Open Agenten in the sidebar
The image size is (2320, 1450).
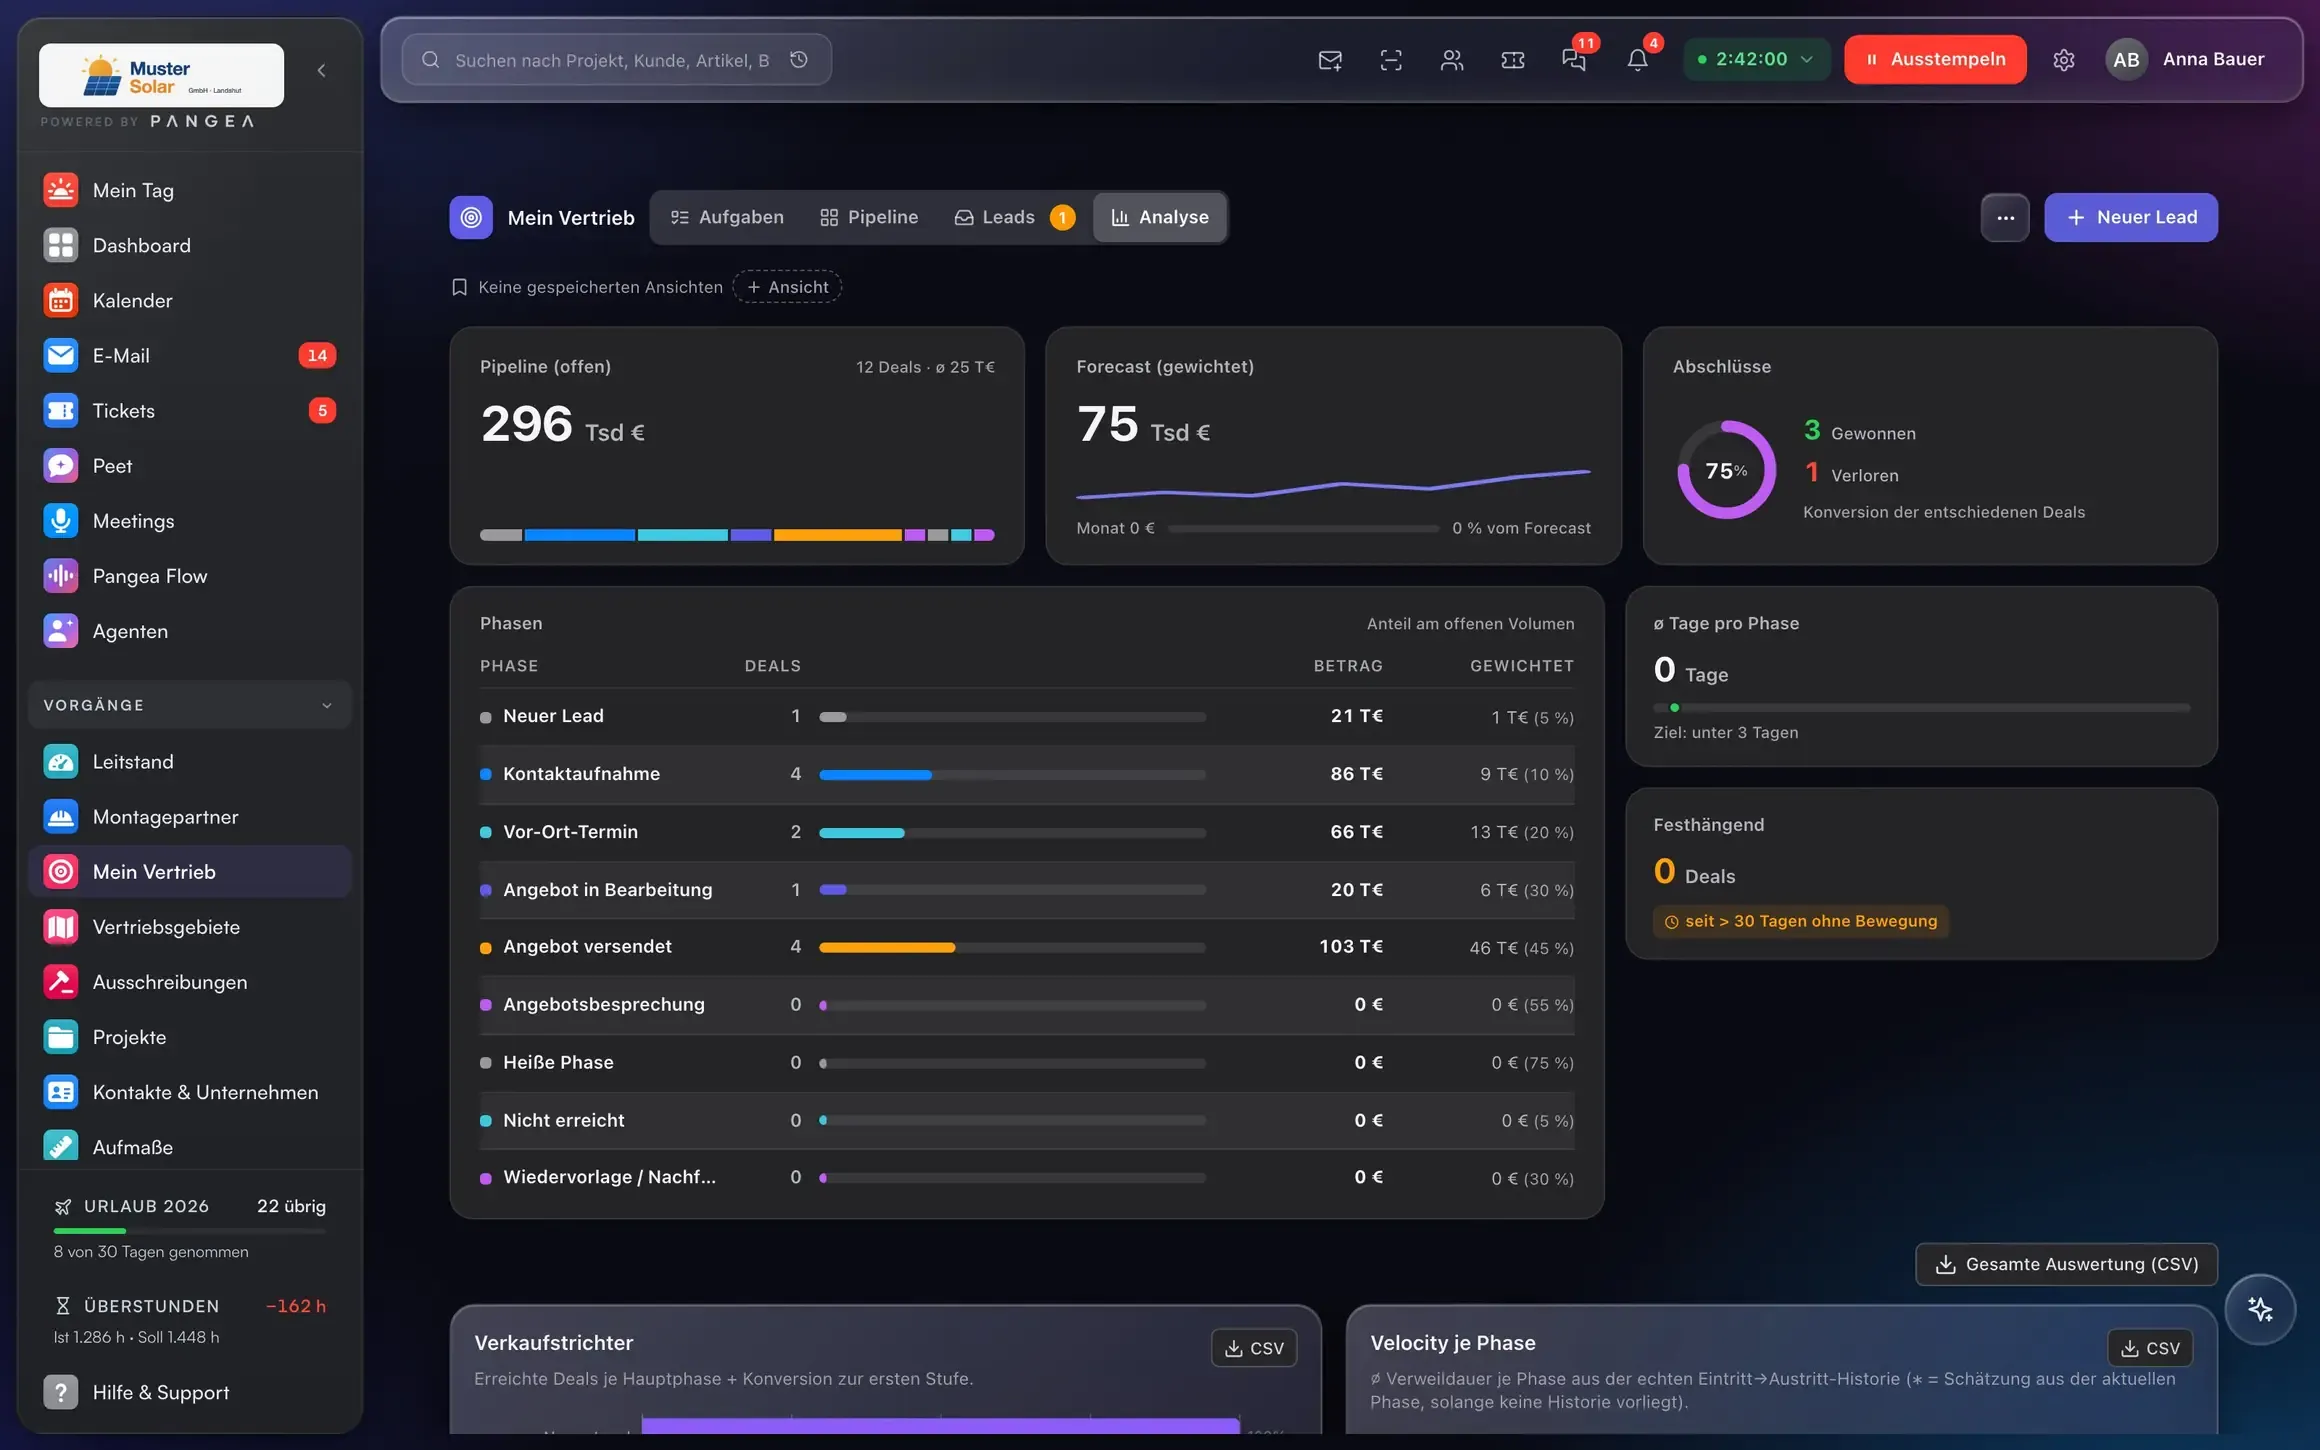click(190, 631)
